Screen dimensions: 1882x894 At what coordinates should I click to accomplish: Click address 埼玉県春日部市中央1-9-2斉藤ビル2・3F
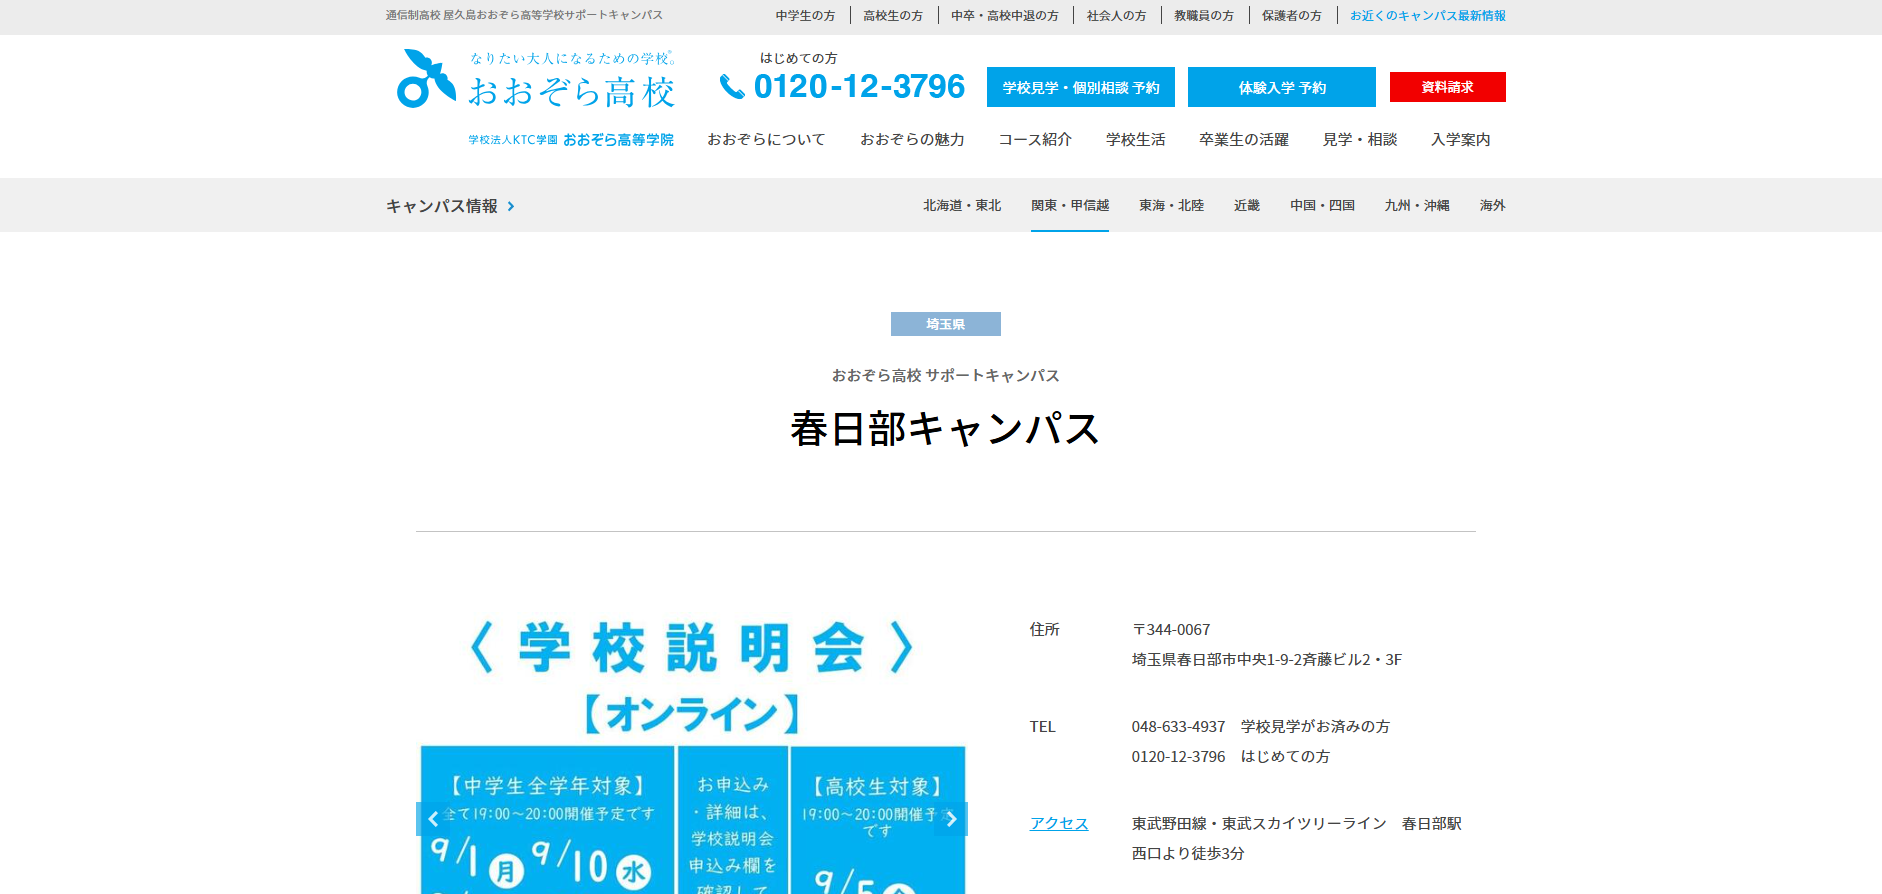(1267, 659)
